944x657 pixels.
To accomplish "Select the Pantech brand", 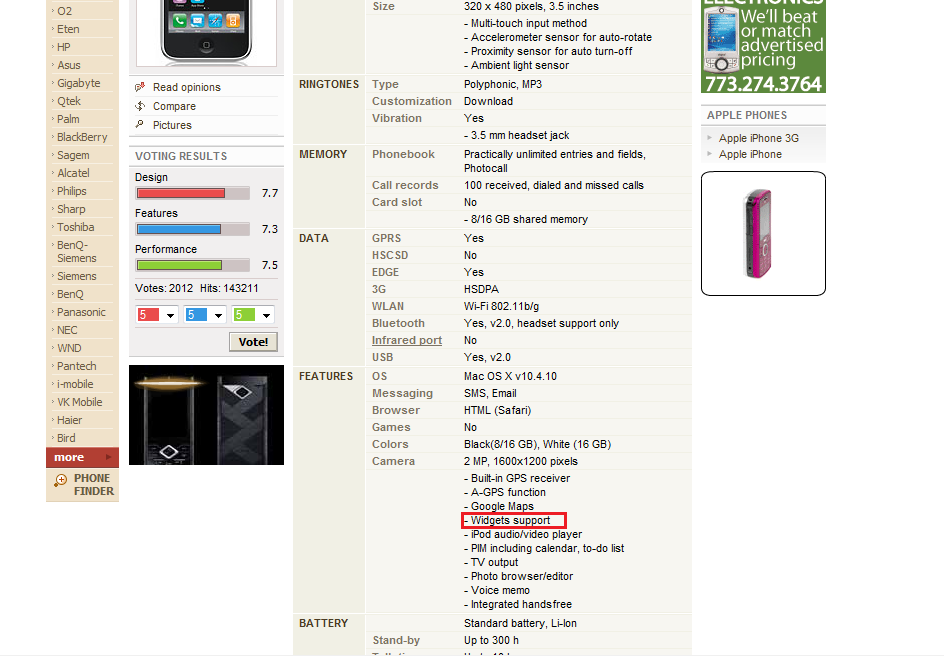I will 76,367.
